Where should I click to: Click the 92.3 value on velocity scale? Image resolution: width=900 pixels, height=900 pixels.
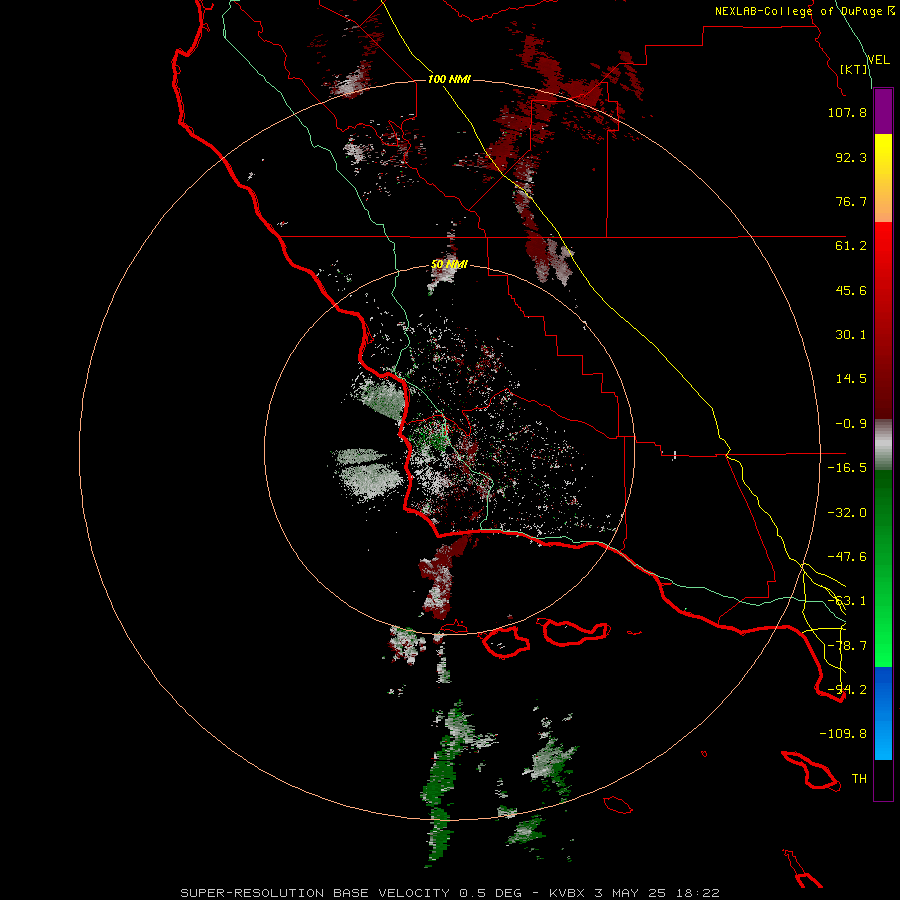coord(851,157)
